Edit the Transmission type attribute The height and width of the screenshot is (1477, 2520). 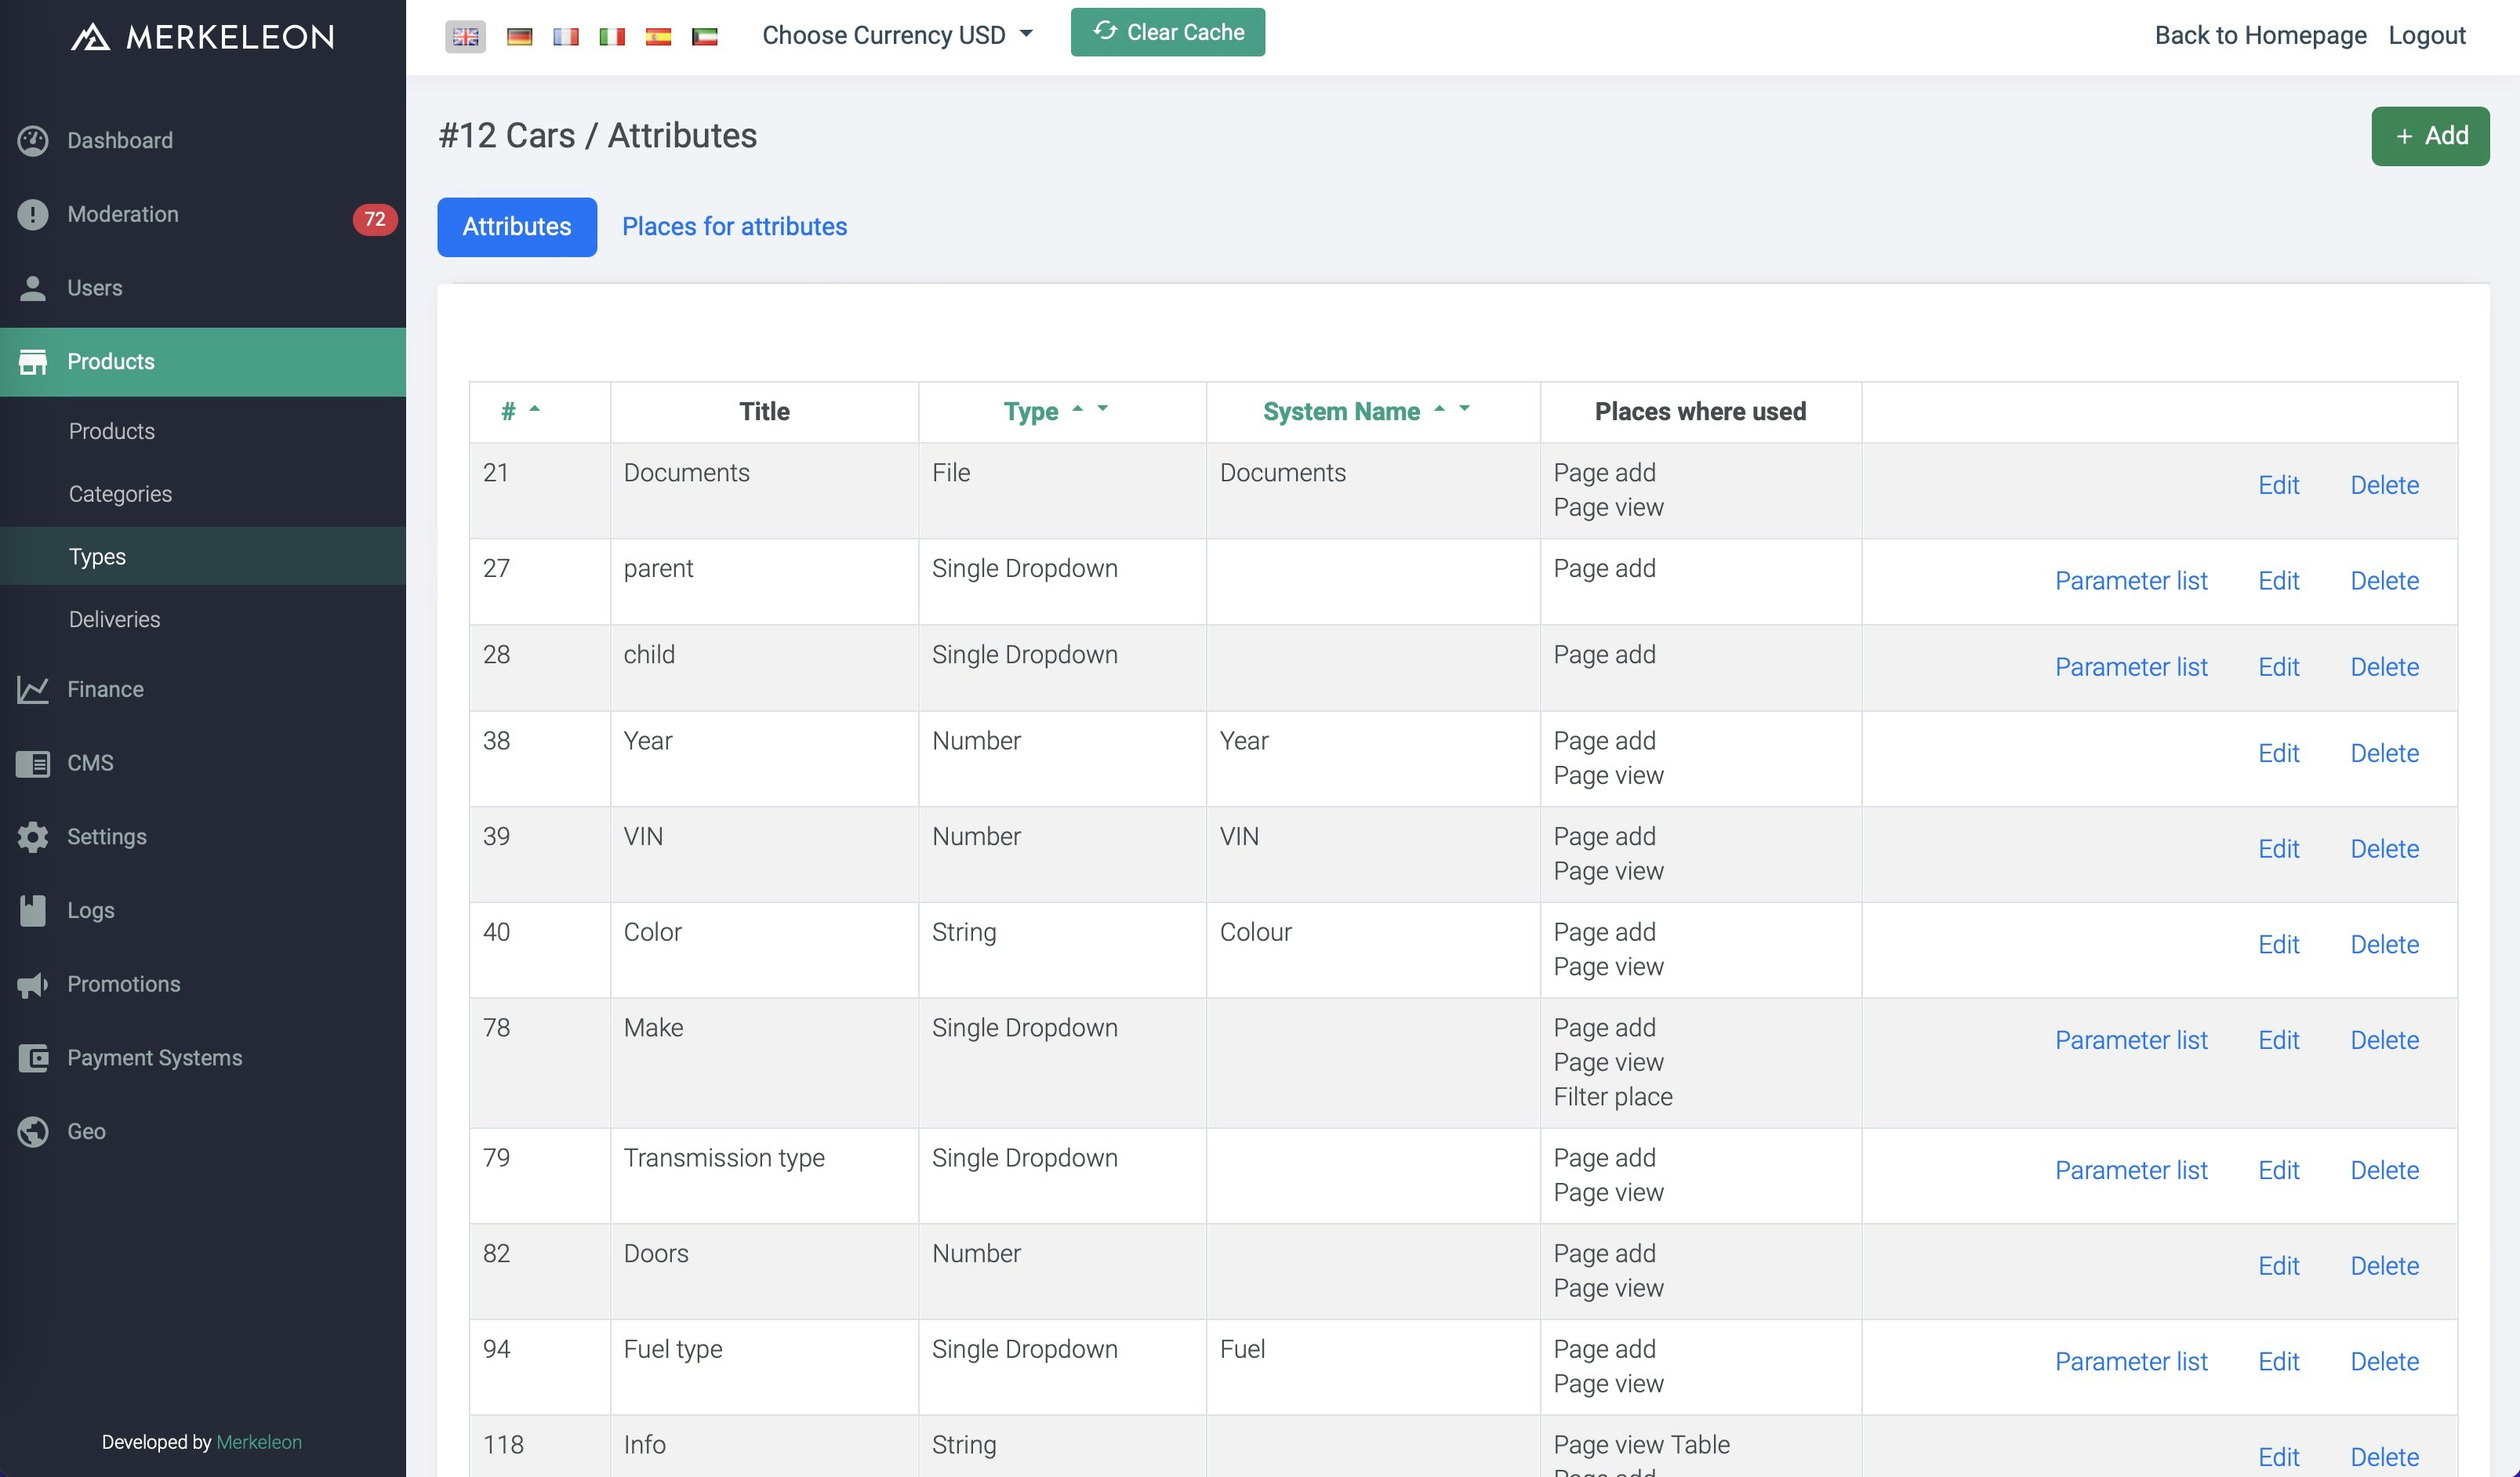(2278, 1170)
